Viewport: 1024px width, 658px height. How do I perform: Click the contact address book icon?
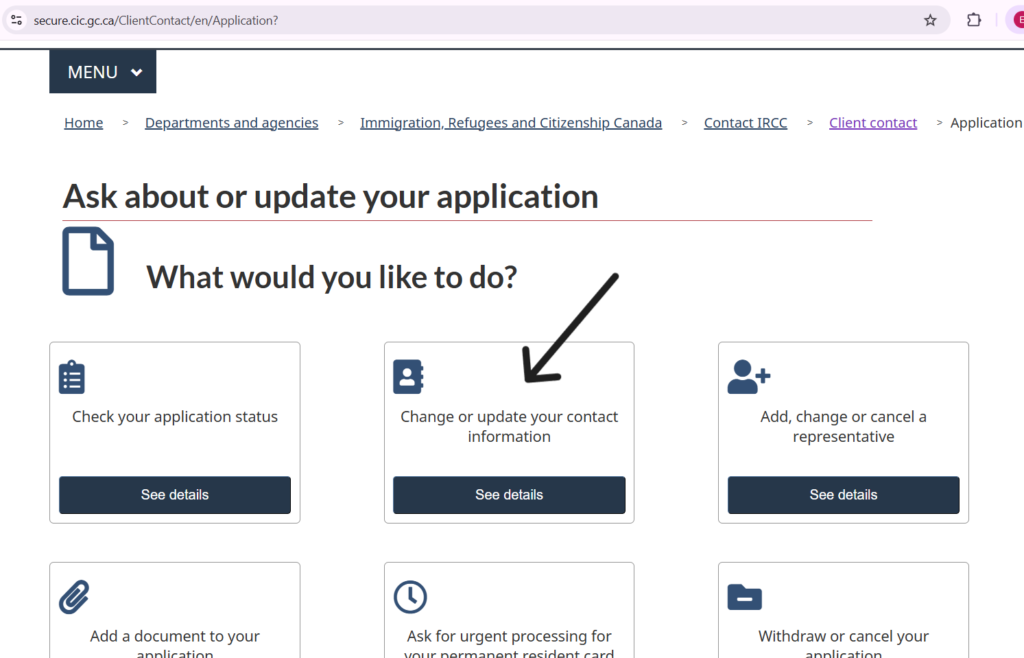point(408,377)
